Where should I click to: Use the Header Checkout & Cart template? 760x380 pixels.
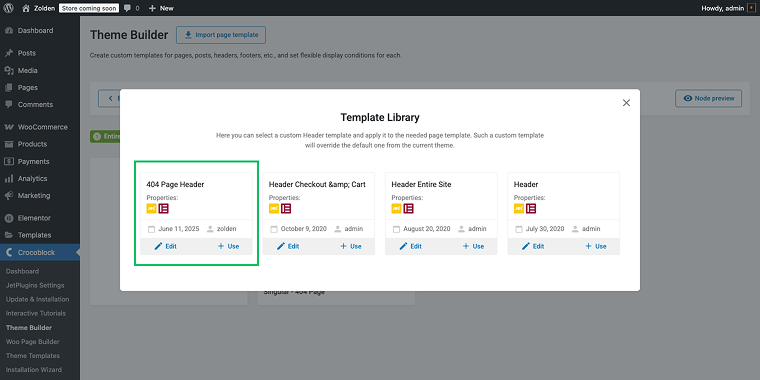351,246
